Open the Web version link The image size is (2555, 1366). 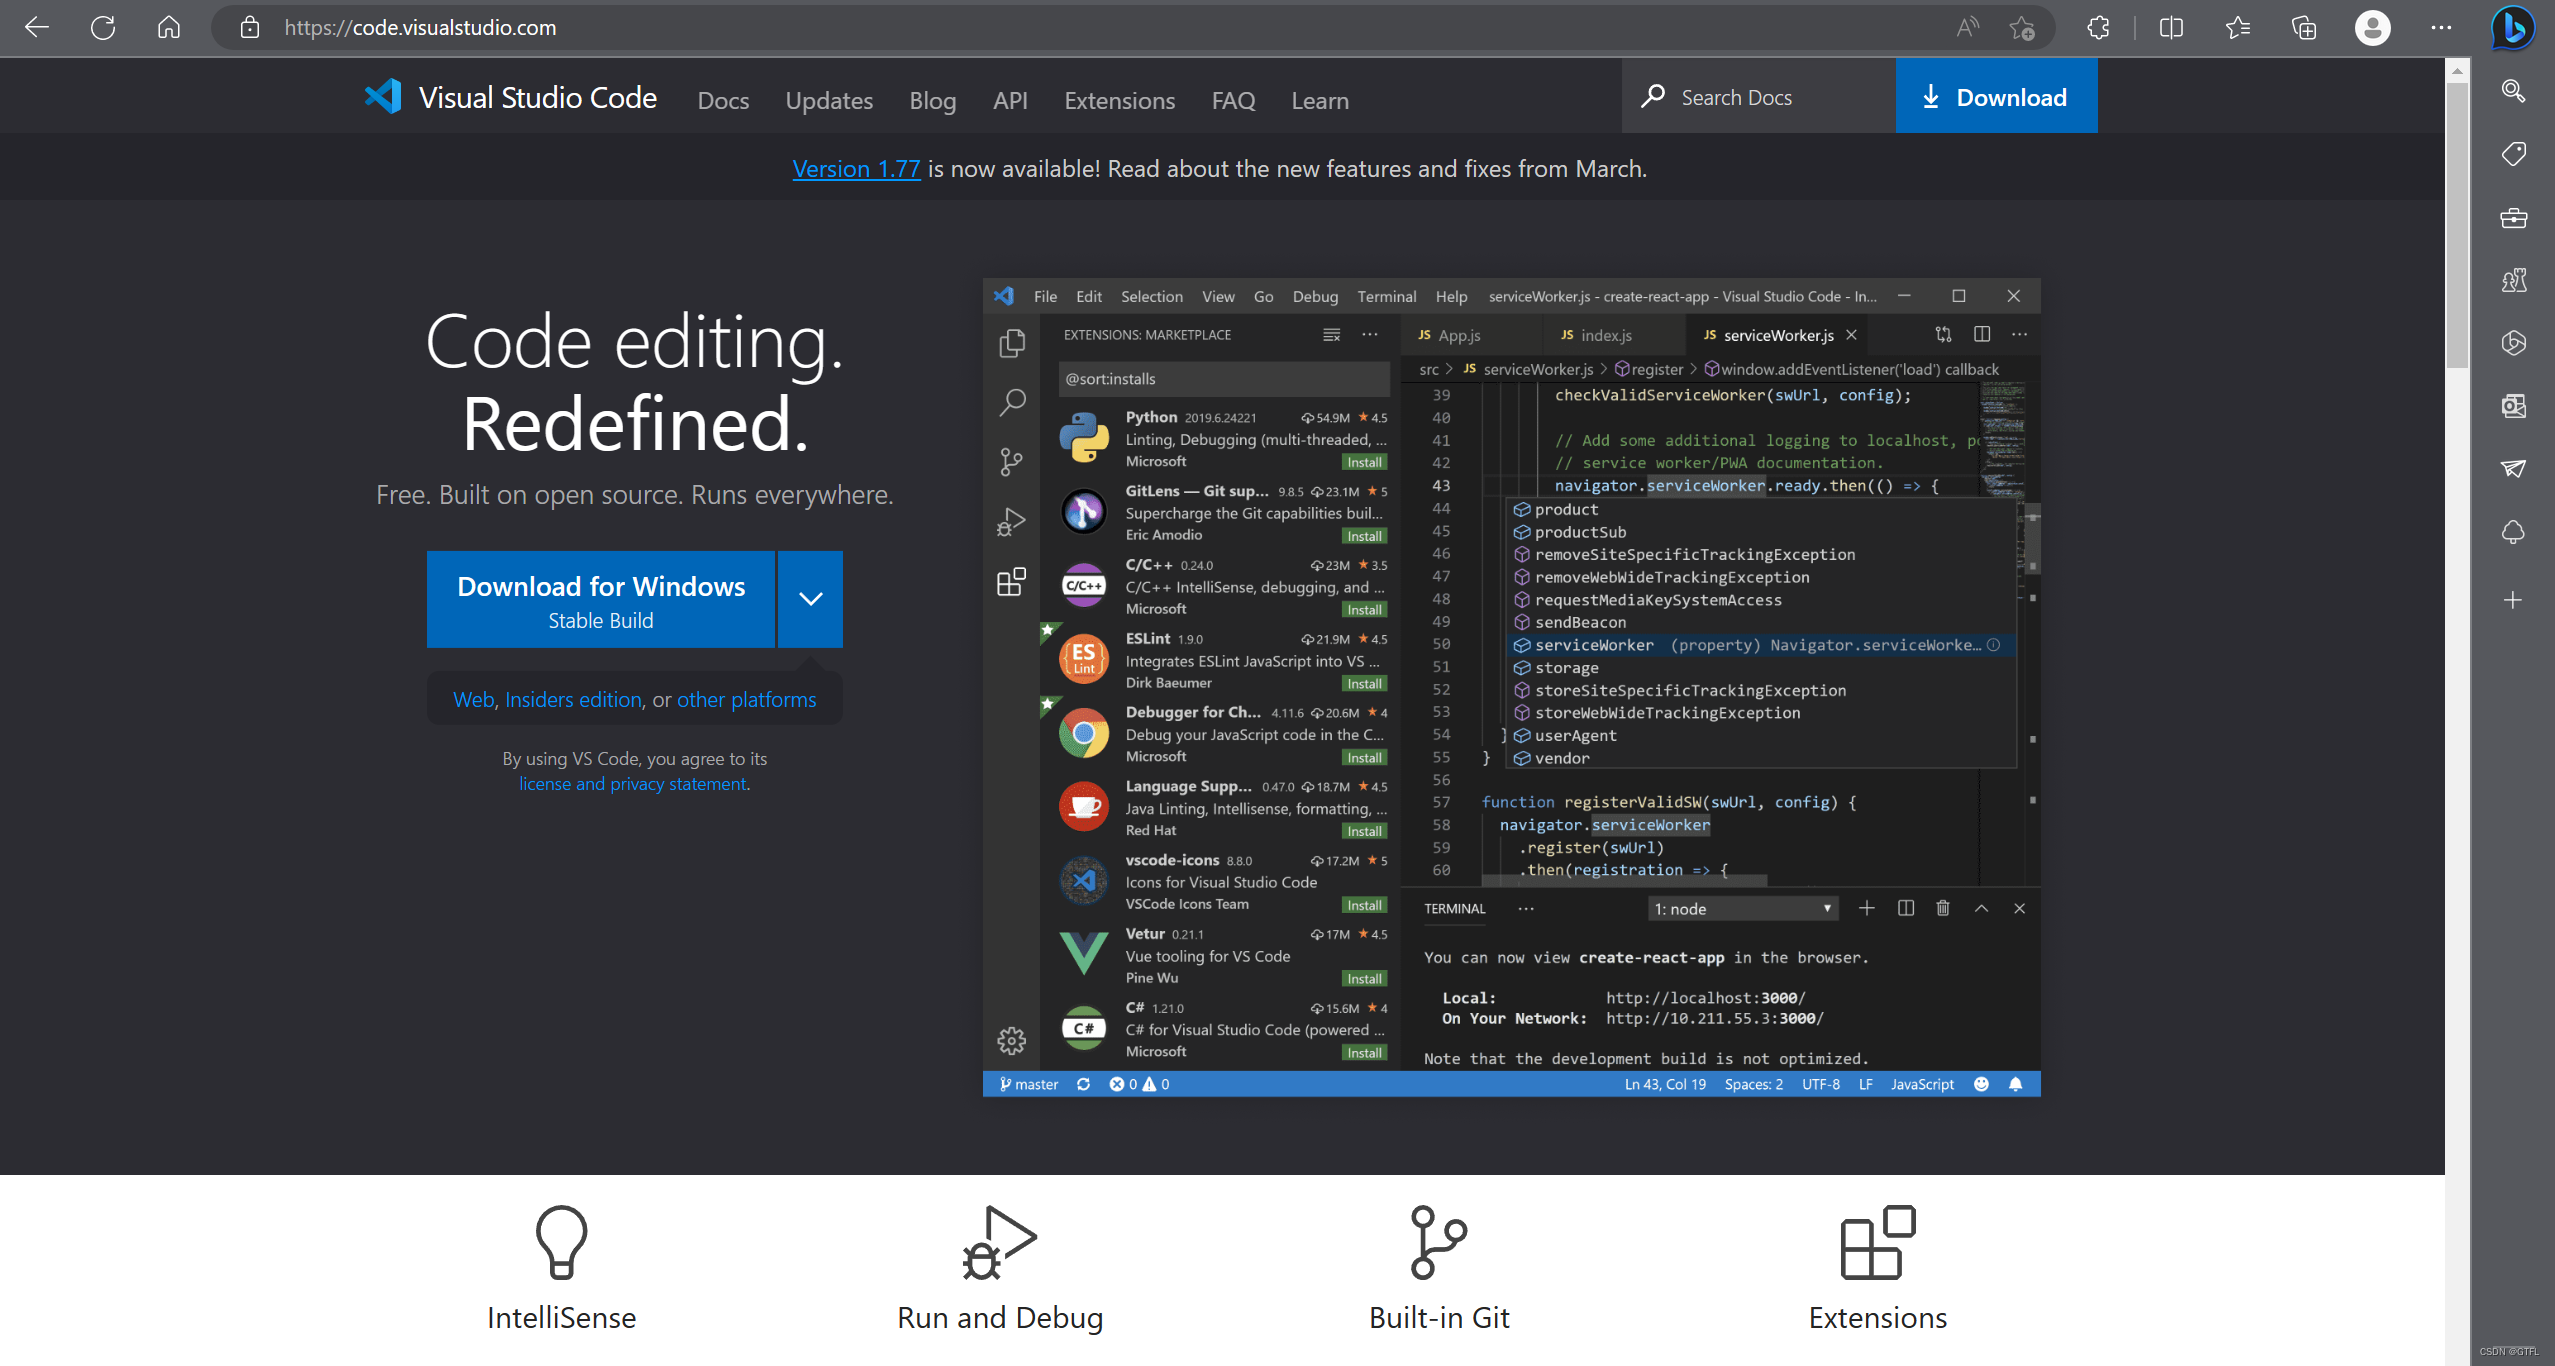(x=474, y=700)
